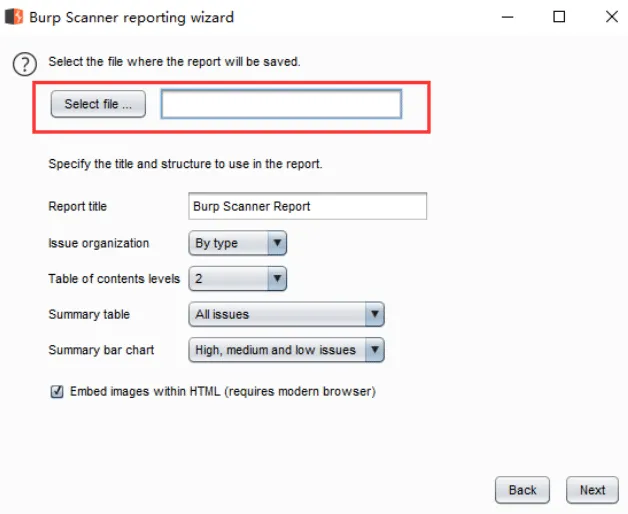628x514 pixels.
Task: Click the report save path field
Action: point(281,104)
